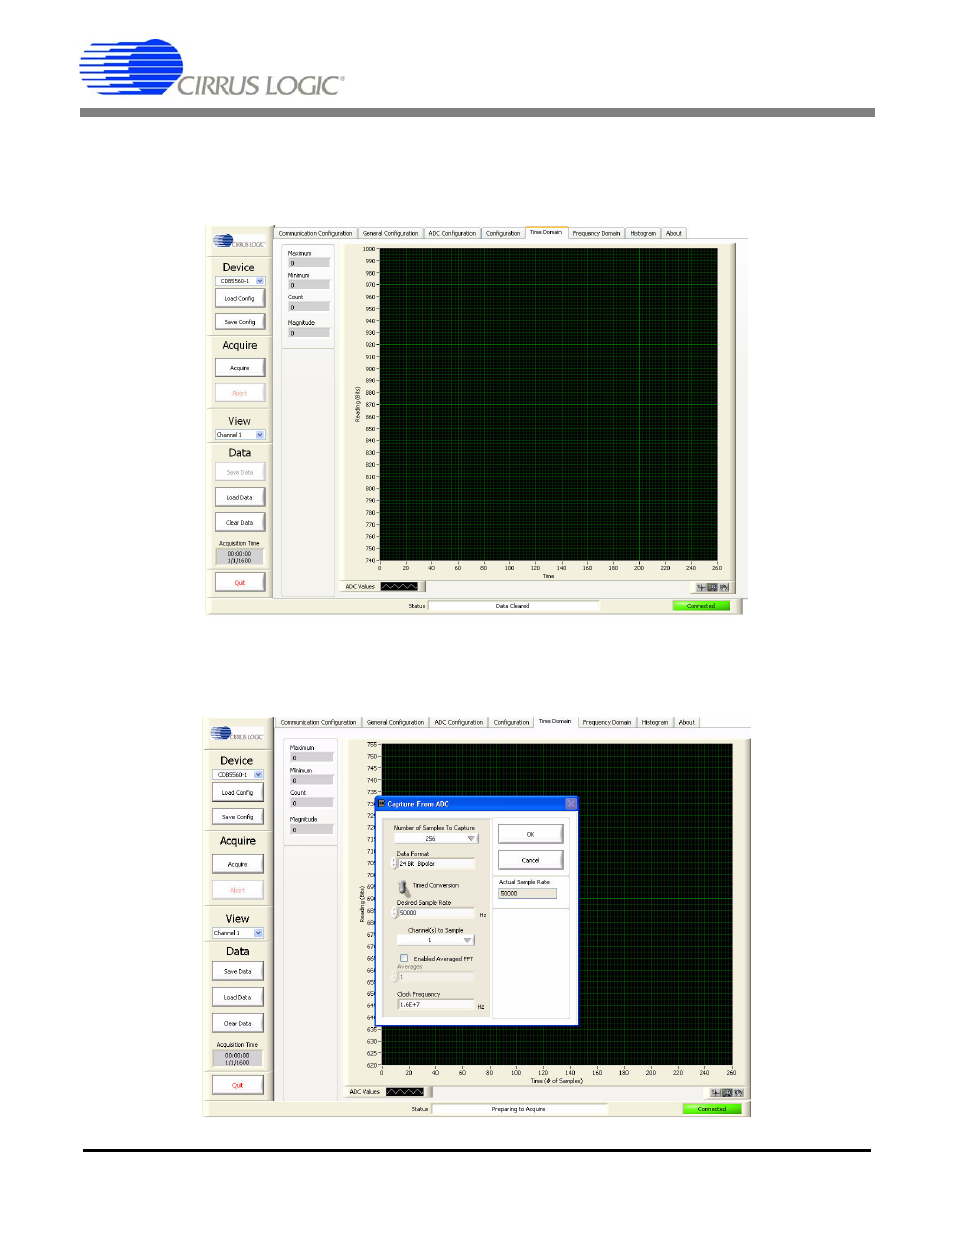Click the Desired Sample Rate increment arrow
Image resolution: width=954 pixels, height=1235 pixels.
(x=395, y=909)
